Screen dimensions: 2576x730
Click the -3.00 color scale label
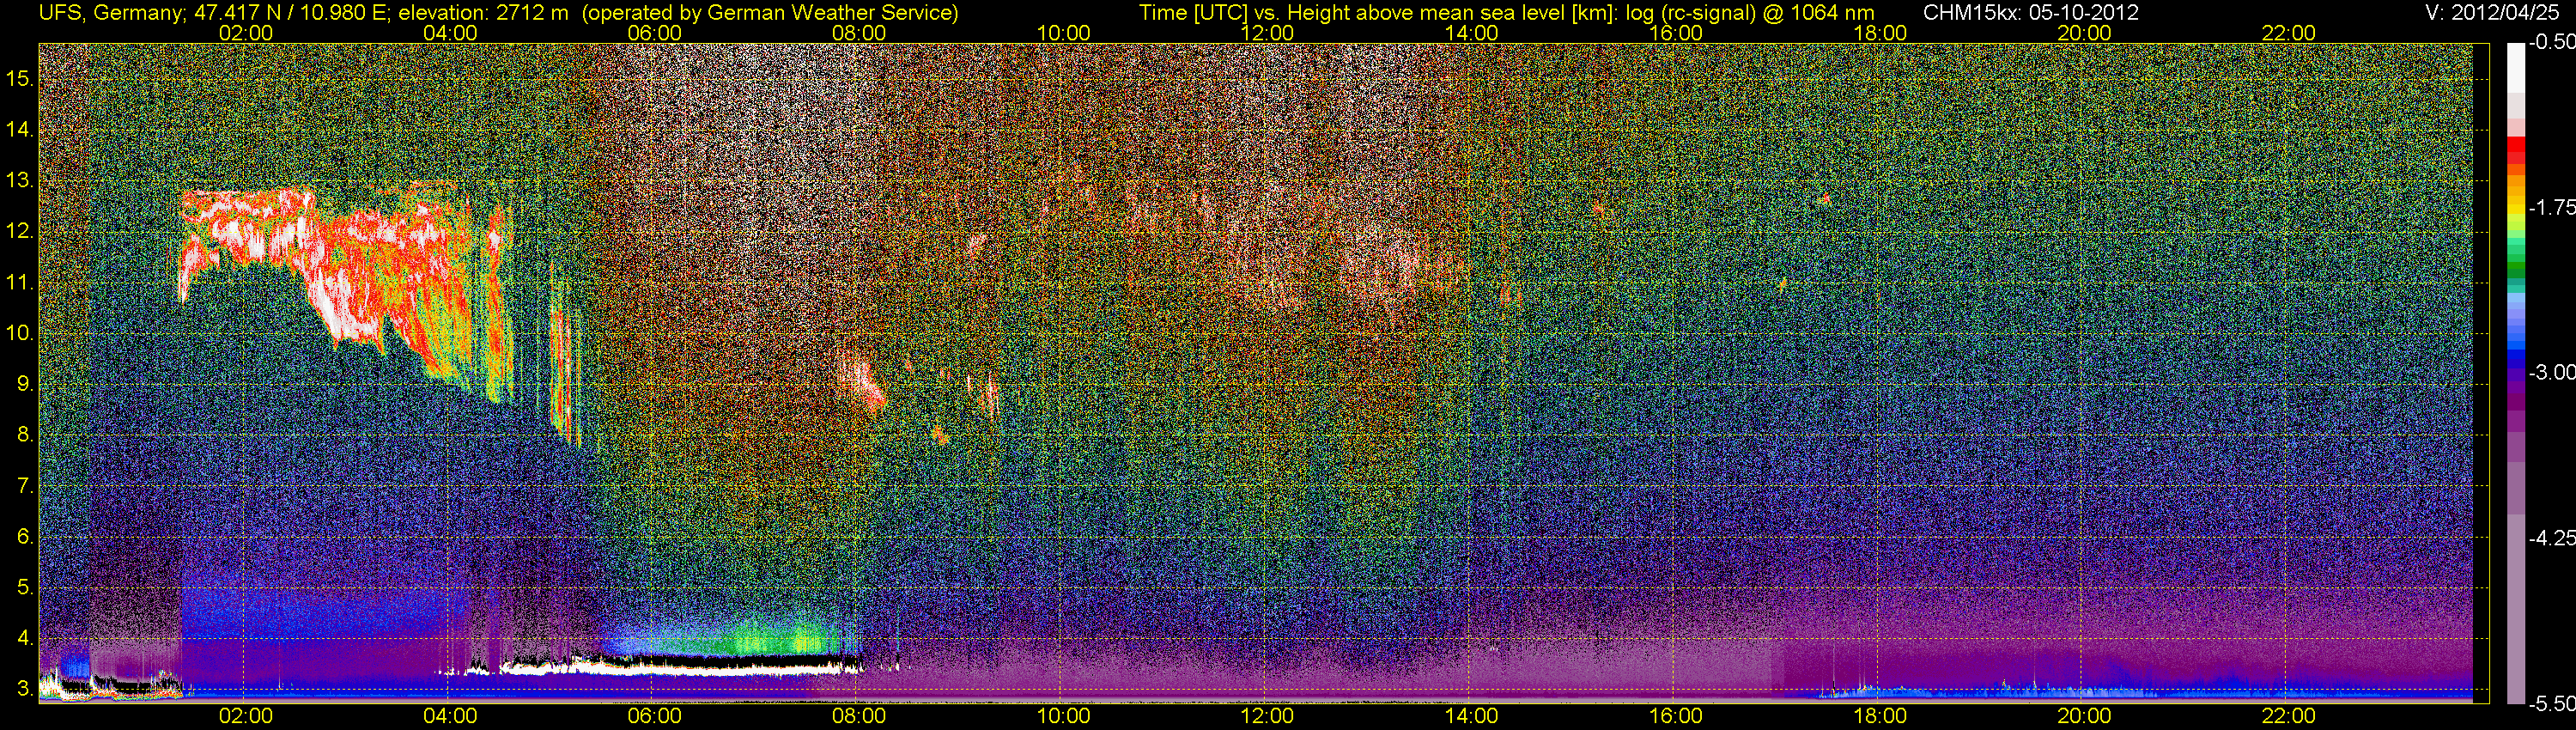[2552, 373]
